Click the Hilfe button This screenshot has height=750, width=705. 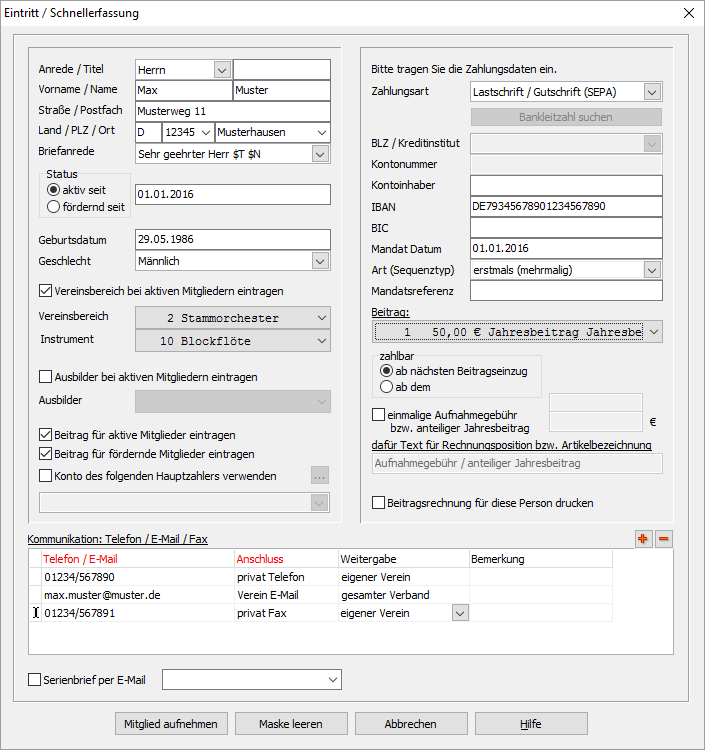pyautogui.click(x=530, y=724)
